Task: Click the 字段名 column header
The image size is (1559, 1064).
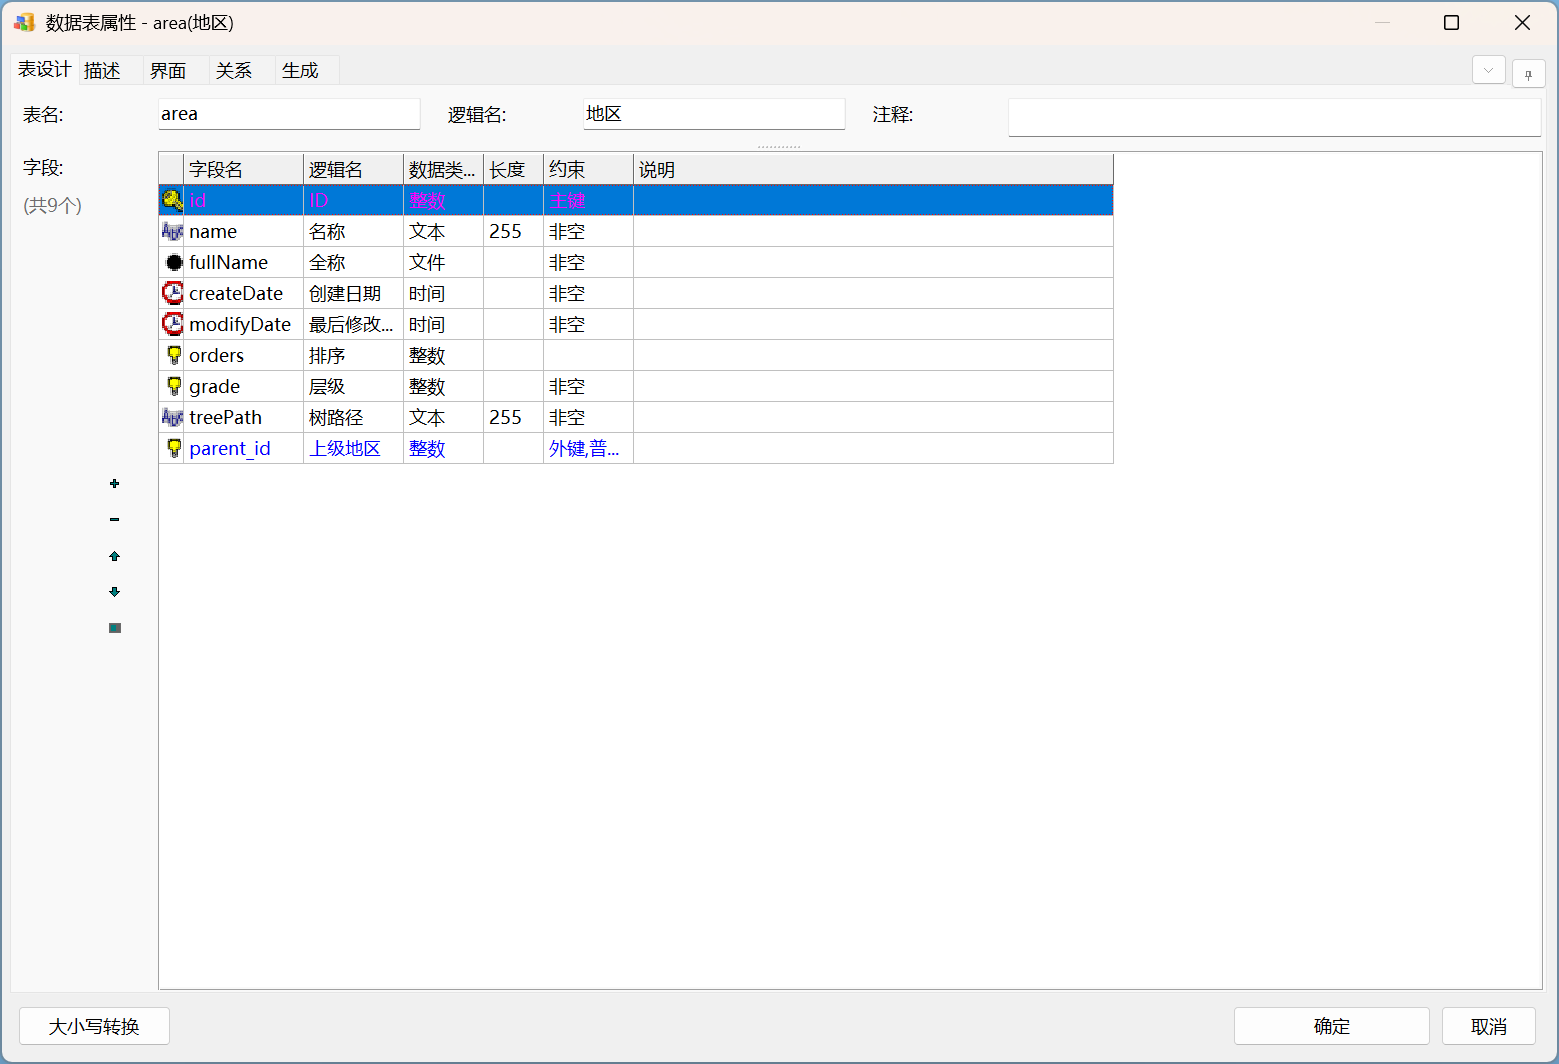Action: pyautogui.click(x=243, y=170)
